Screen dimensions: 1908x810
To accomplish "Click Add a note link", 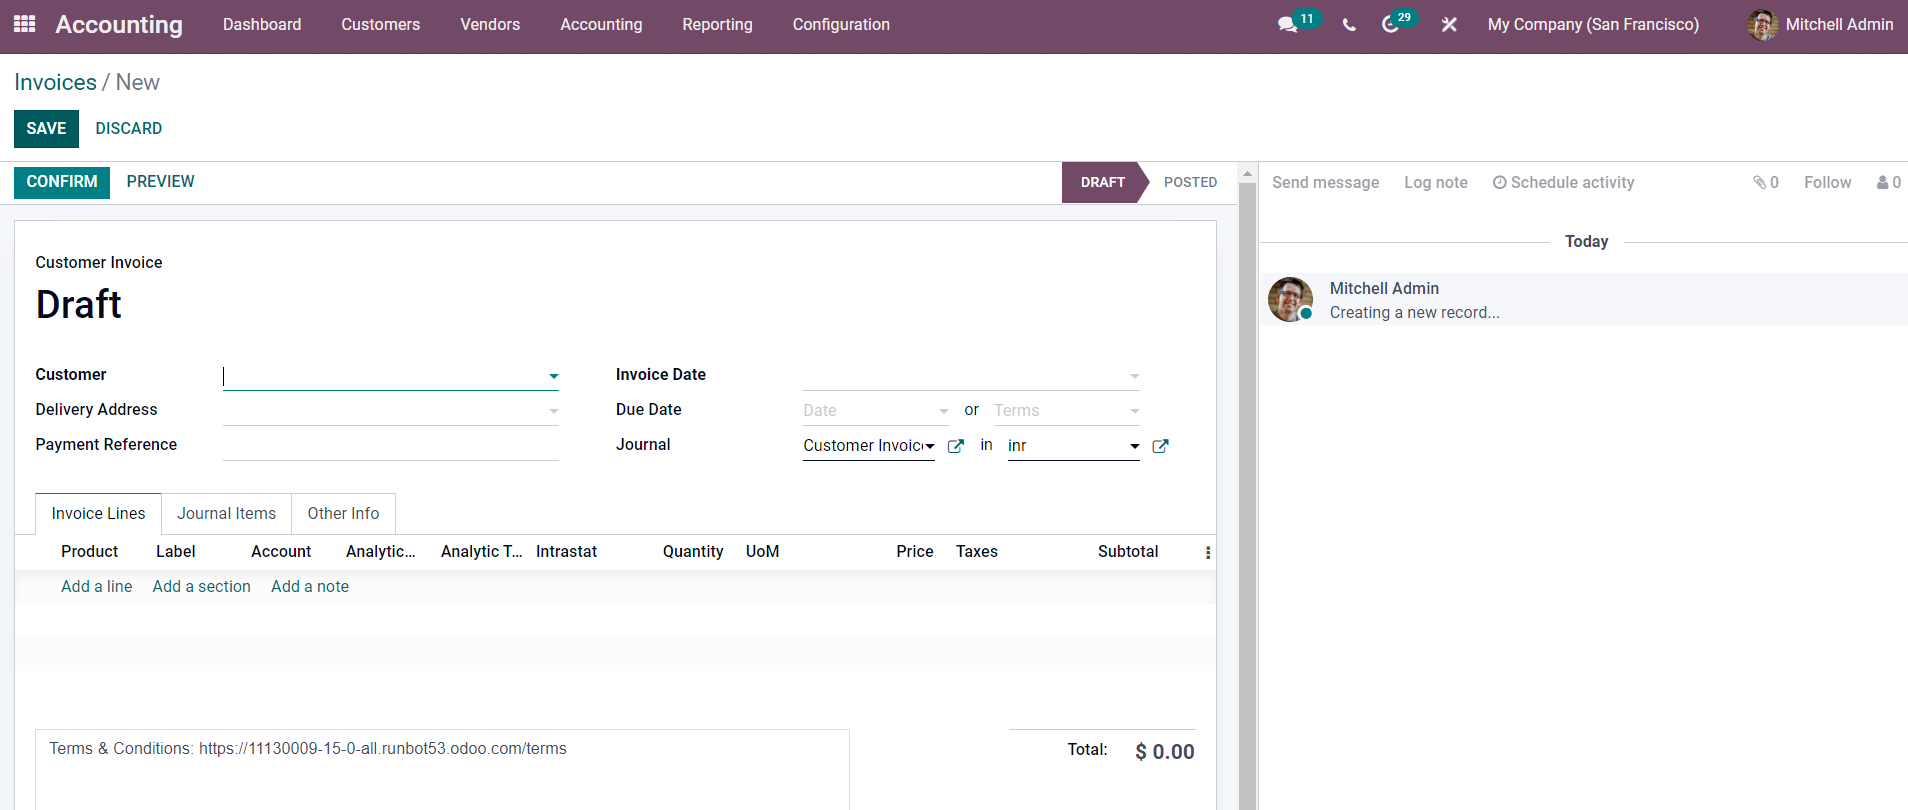I will 310,587.
